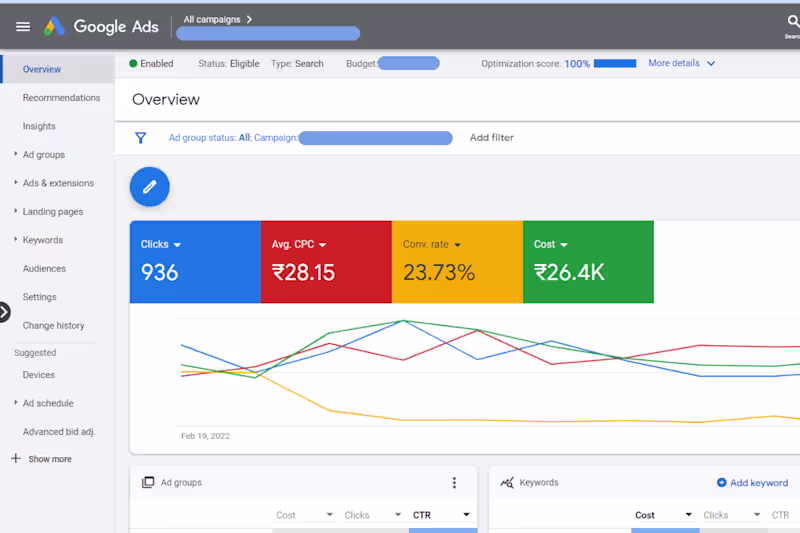Image resolution: width=800 pixels, height=533 pixels.
Task: Click the 23.73% conversion rate value
Action: 439,272
